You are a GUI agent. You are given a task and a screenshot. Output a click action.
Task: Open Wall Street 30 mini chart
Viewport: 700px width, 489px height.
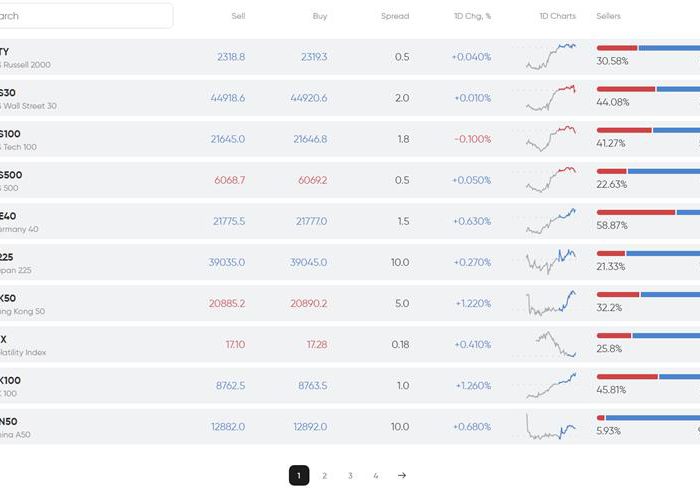(551, 98)
